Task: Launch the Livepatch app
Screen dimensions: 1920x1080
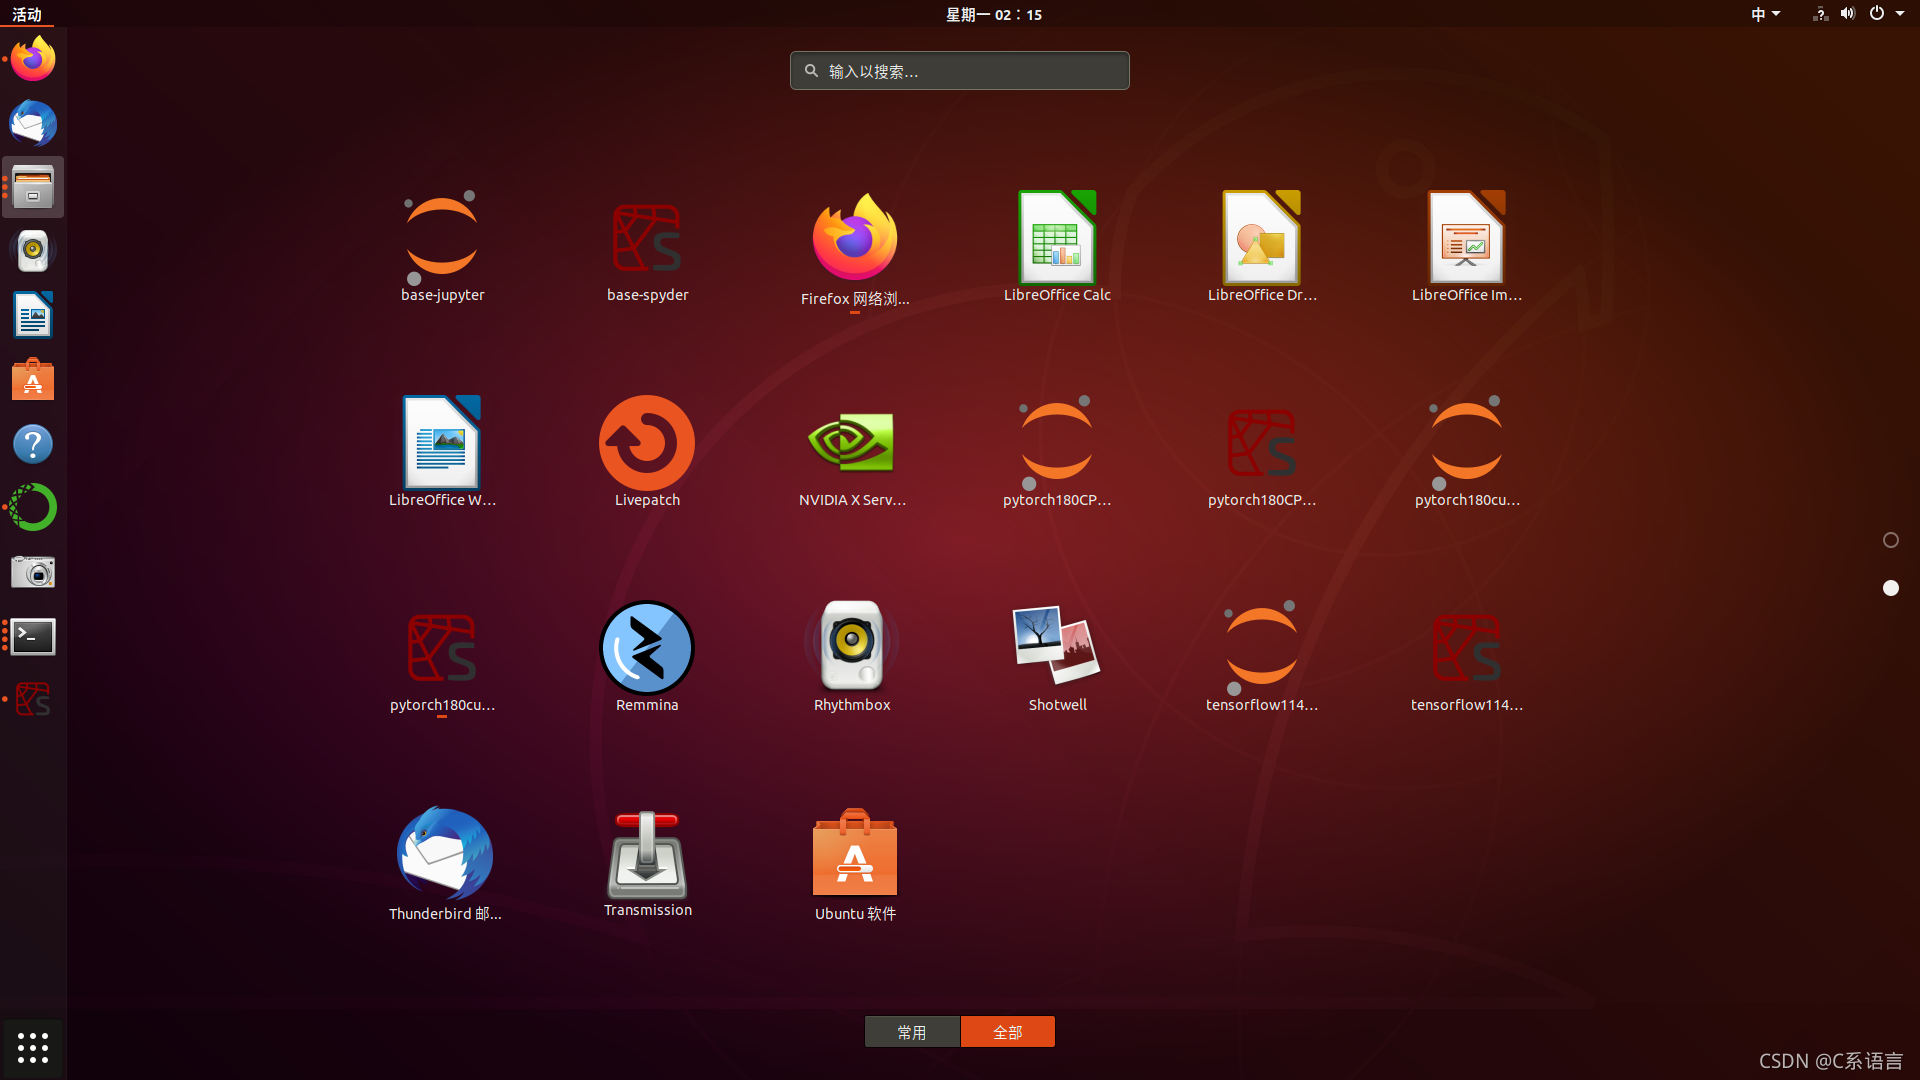Action: (647, 452)
